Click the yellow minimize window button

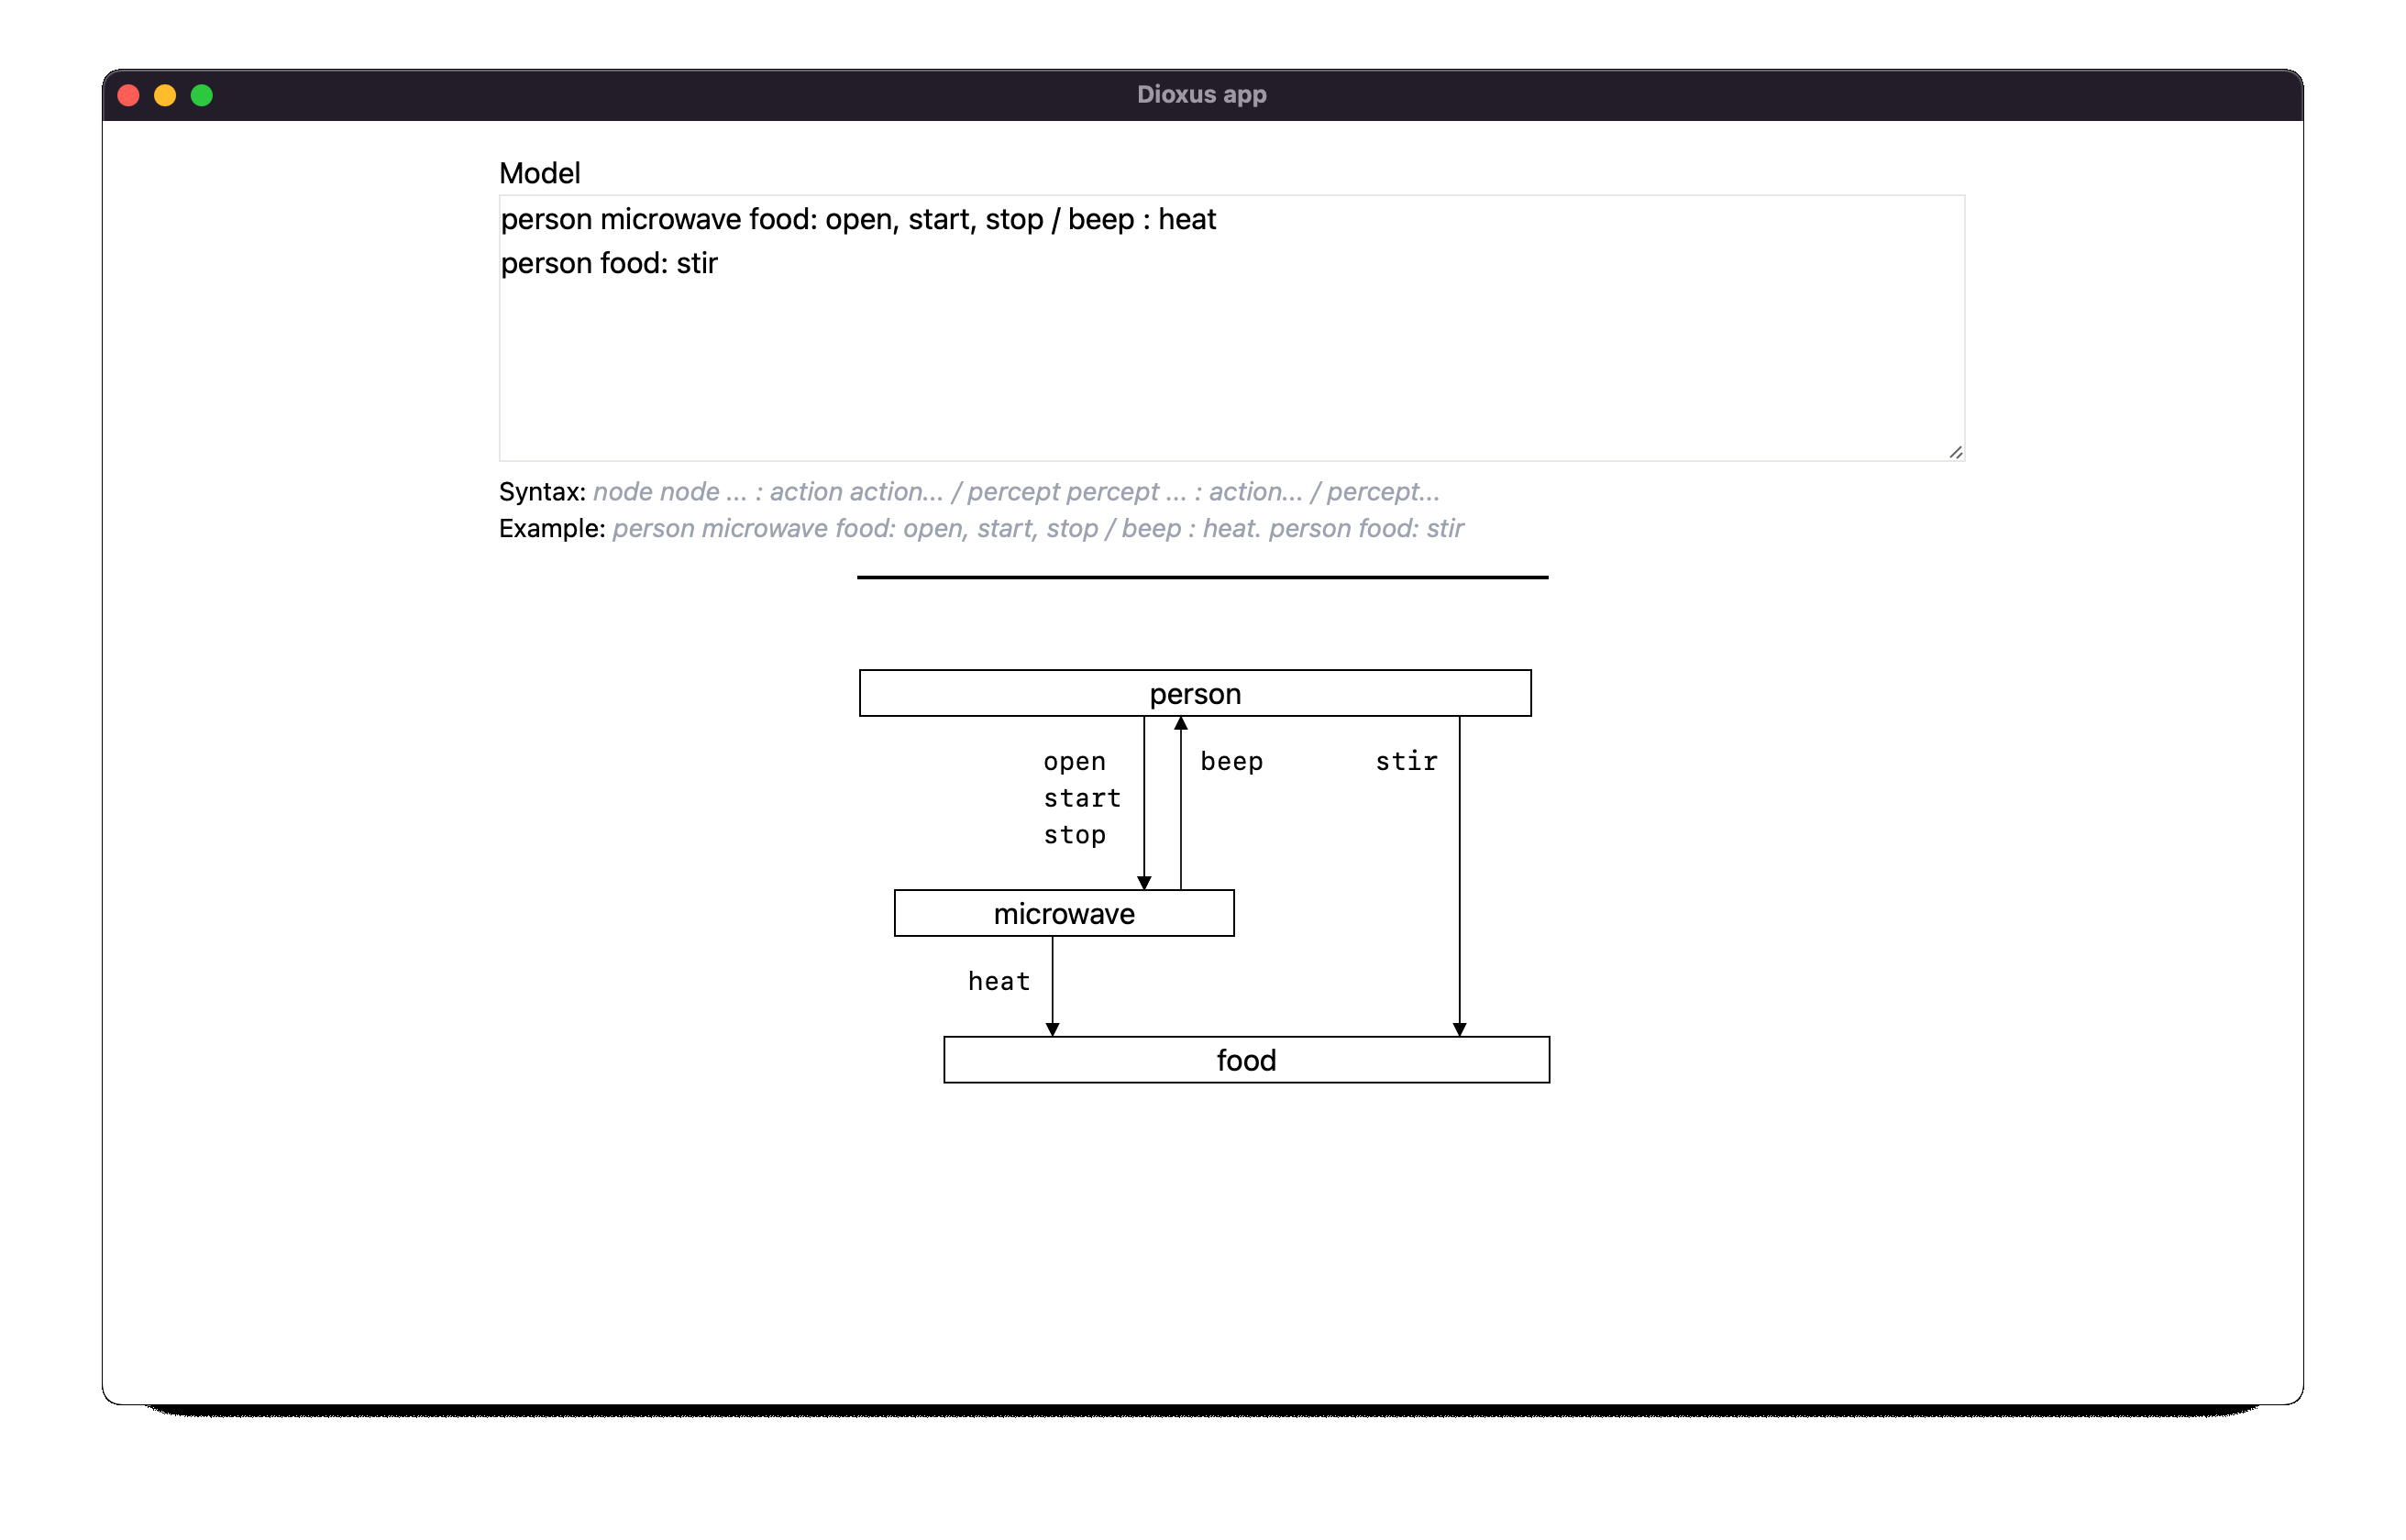click(165, 95)
